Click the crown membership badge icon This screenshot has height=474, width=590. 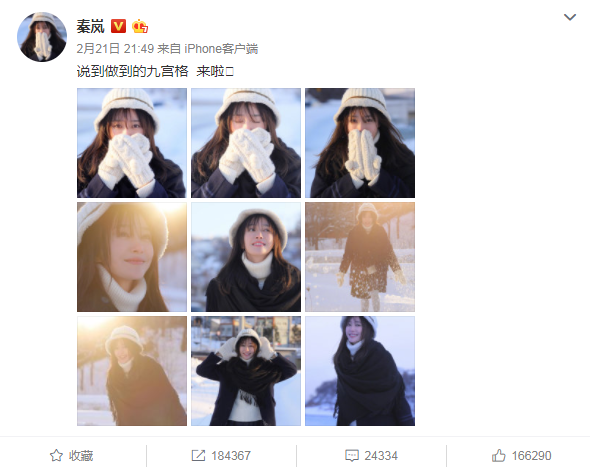point(140,26)
